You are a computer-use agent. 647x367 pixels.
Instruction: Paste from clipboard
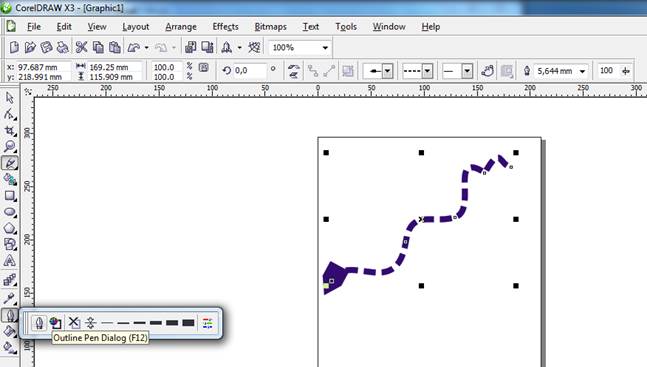point(114,47)
